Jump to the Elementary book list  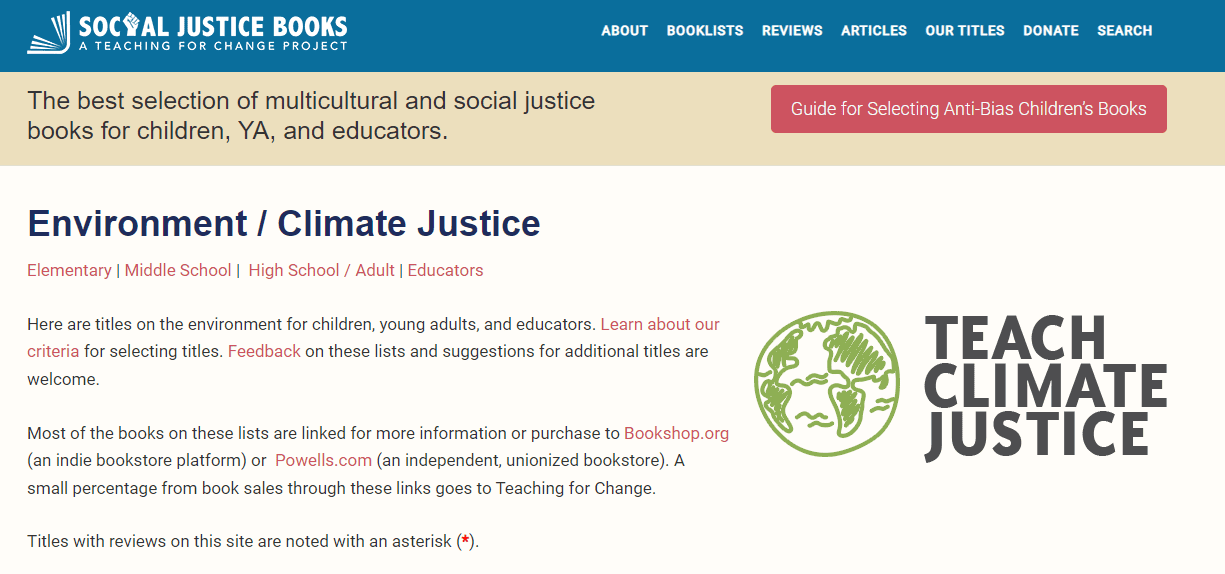[x=69, y=270]
